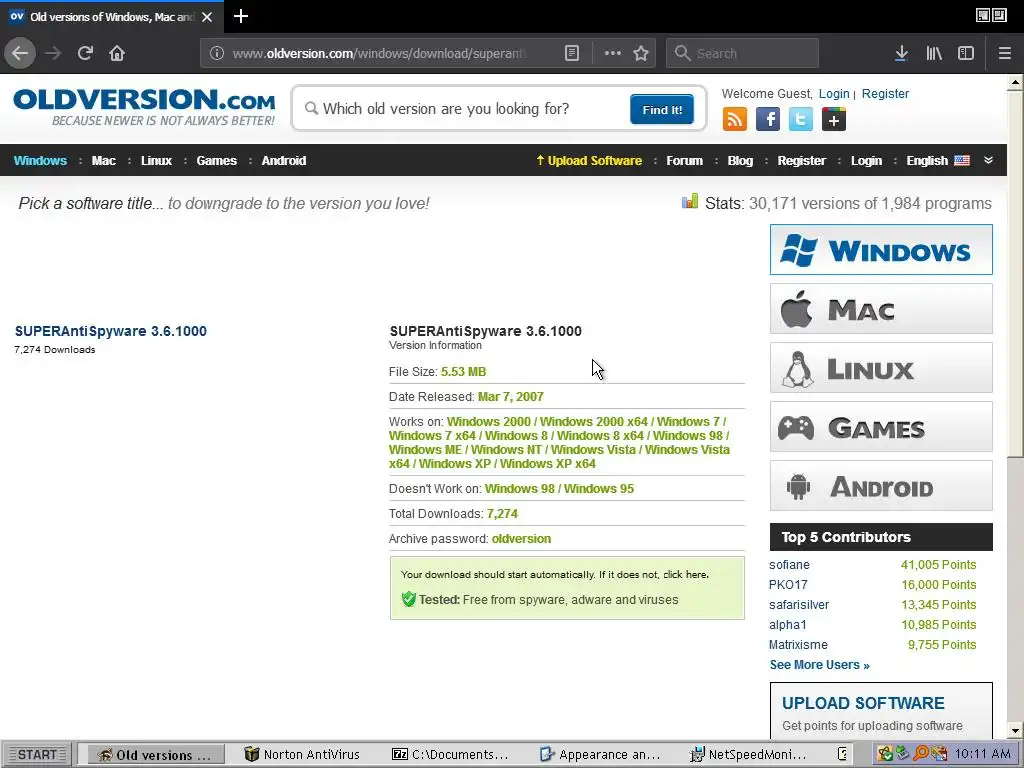Viewport: 1024px width, 768px height.
Task: Switch to C:\Documents taskbar item
Action: pos(450,755)
